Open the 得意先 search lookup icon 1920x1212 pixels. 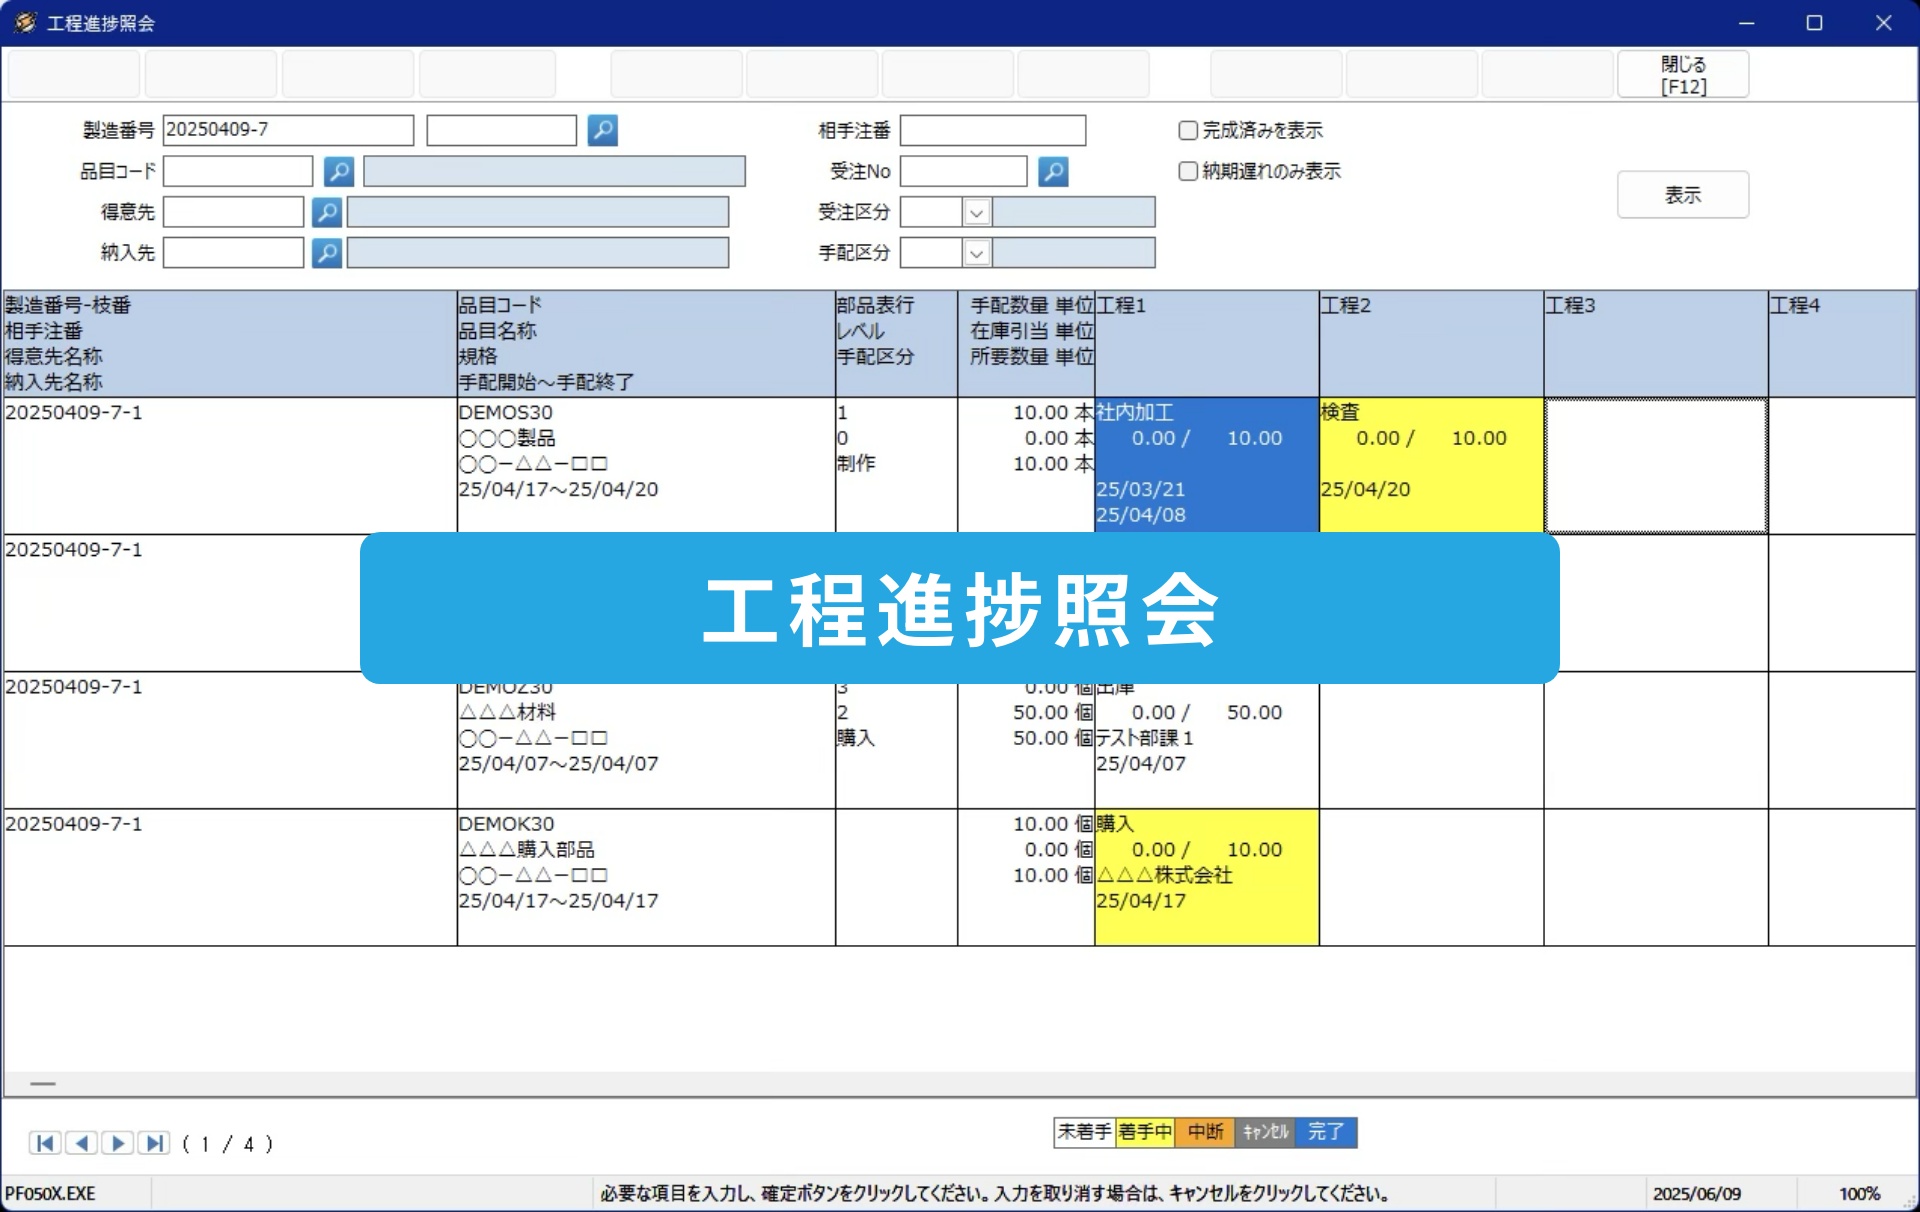tap(327, 212)
